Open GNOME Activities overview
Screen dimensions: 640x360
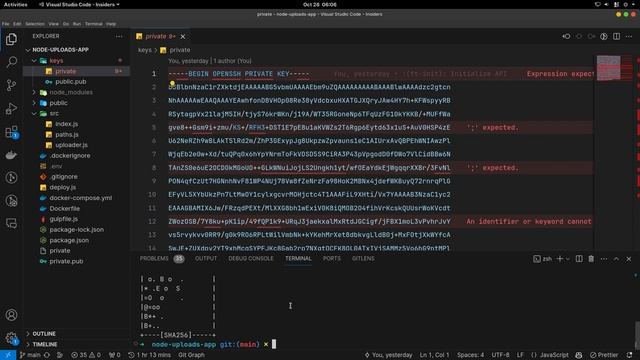16,4
